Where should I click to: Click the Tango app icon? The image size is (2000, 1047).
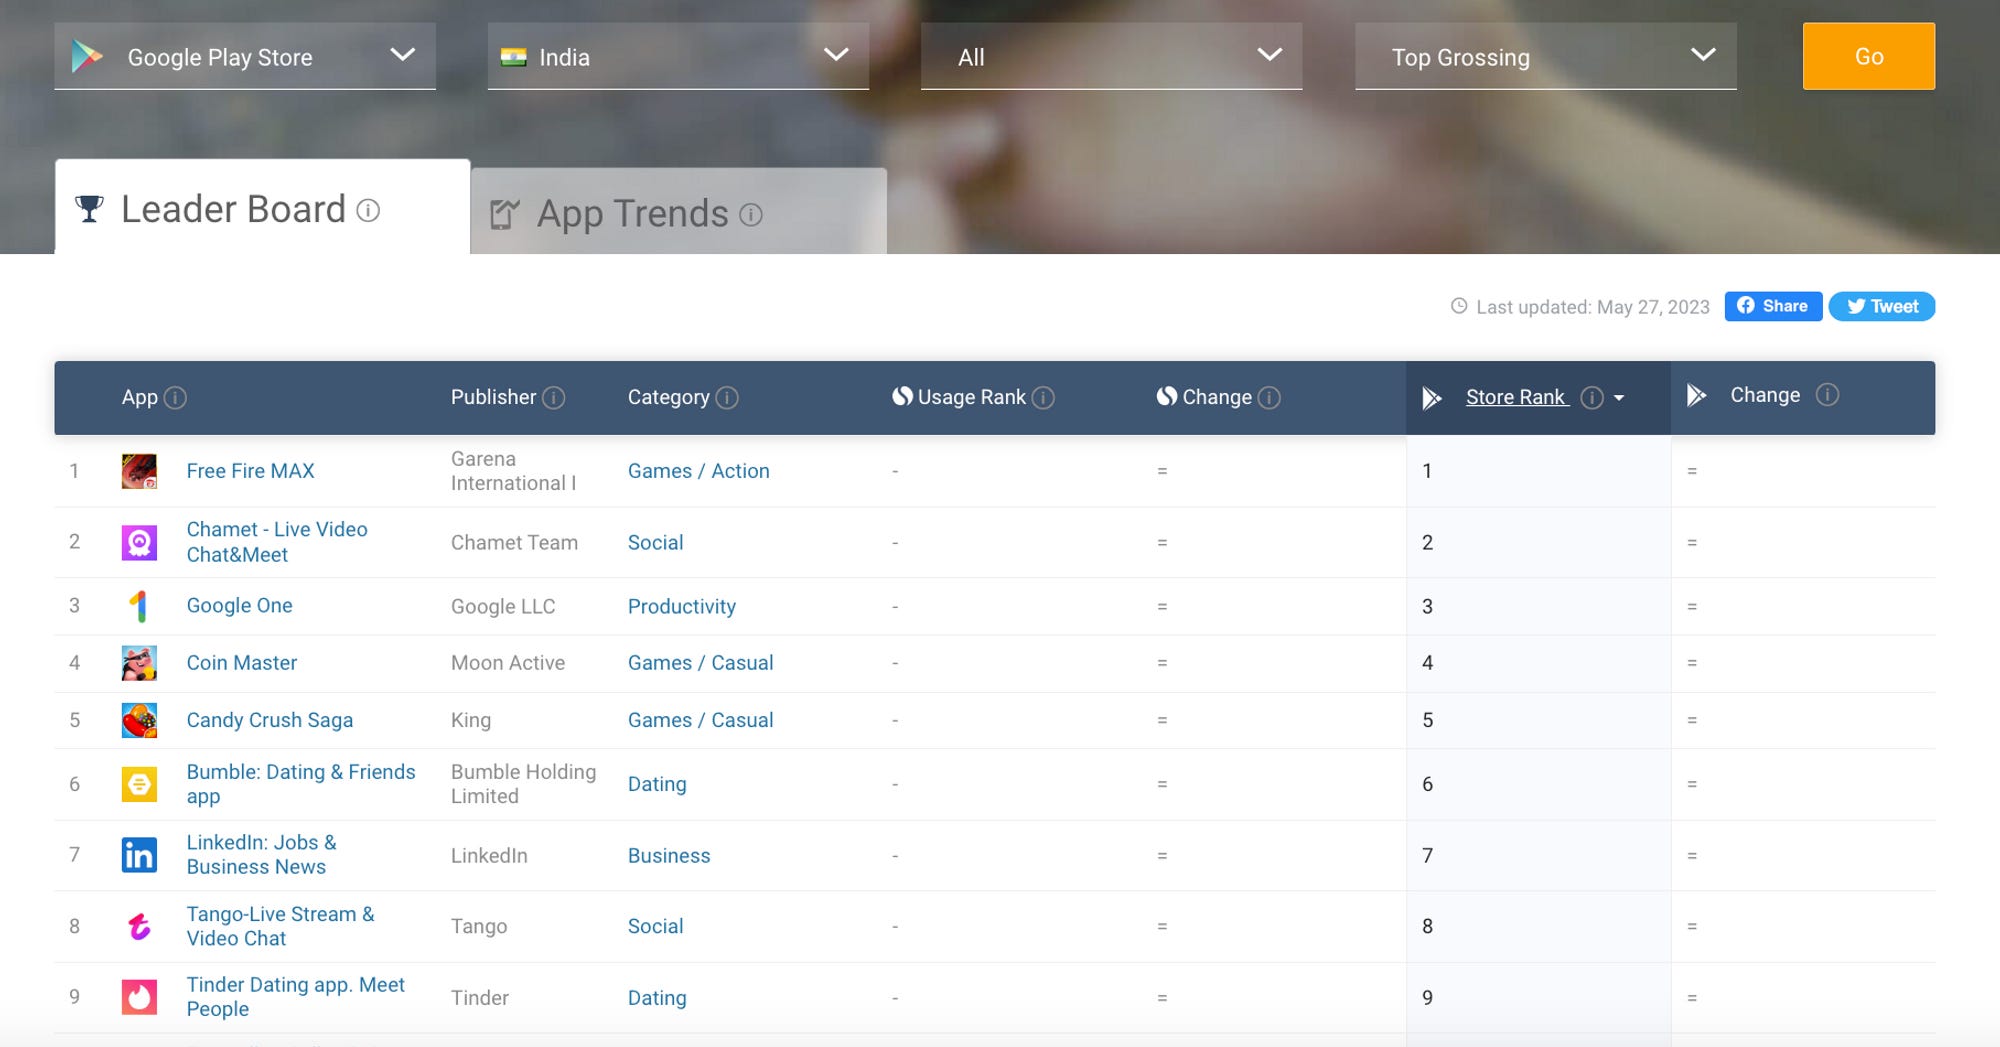[x=139, y=926]
